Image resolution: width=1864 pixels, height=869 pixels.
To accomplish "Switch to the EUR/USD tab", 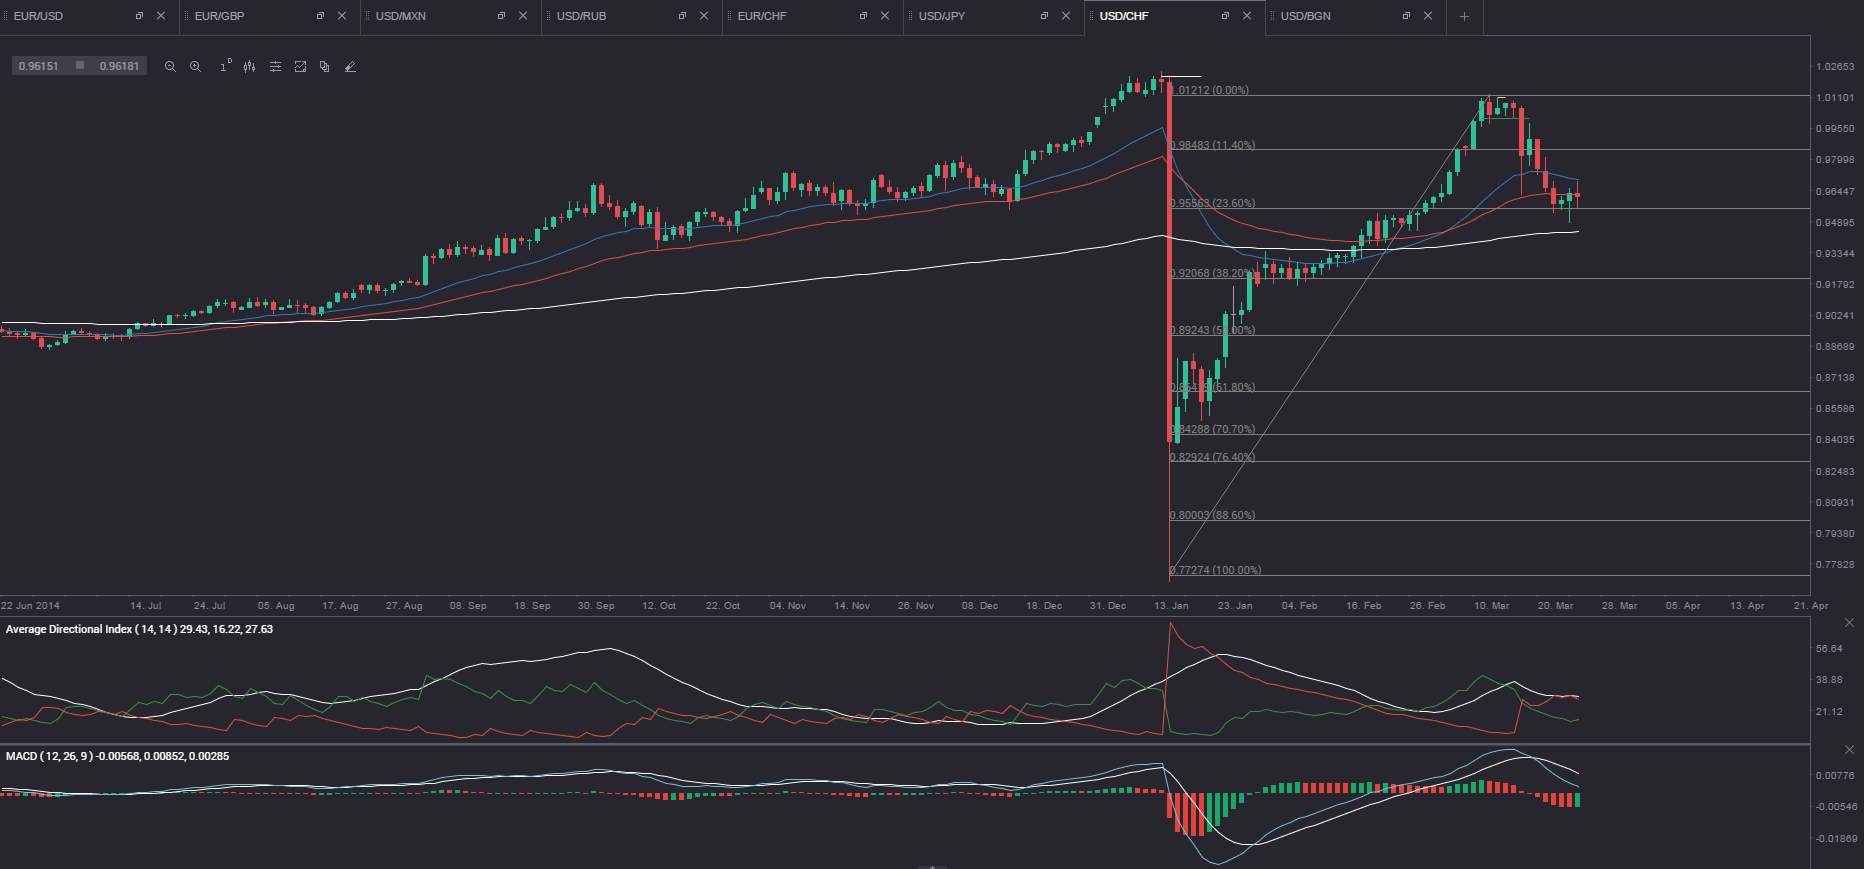I will point(39,16).
